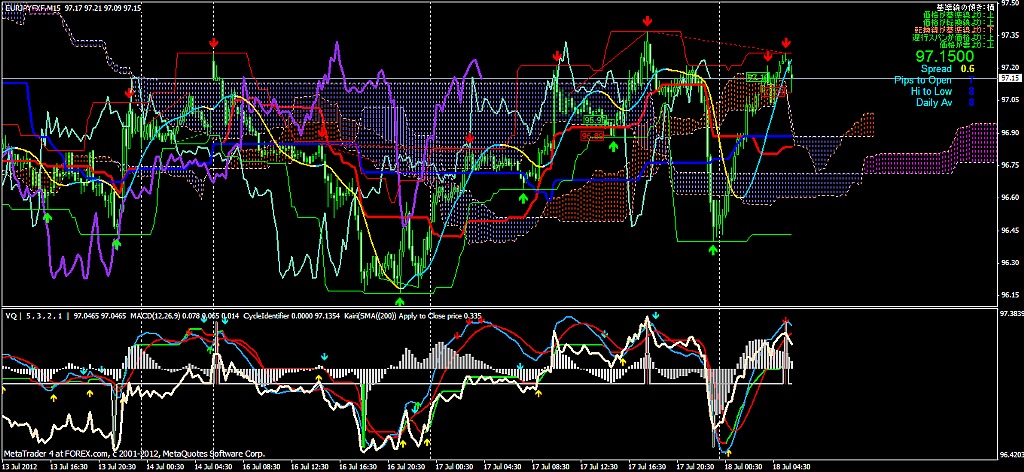1024x472 pixels.
Task: Click the Pips to Open label
Action: (923, 80)
